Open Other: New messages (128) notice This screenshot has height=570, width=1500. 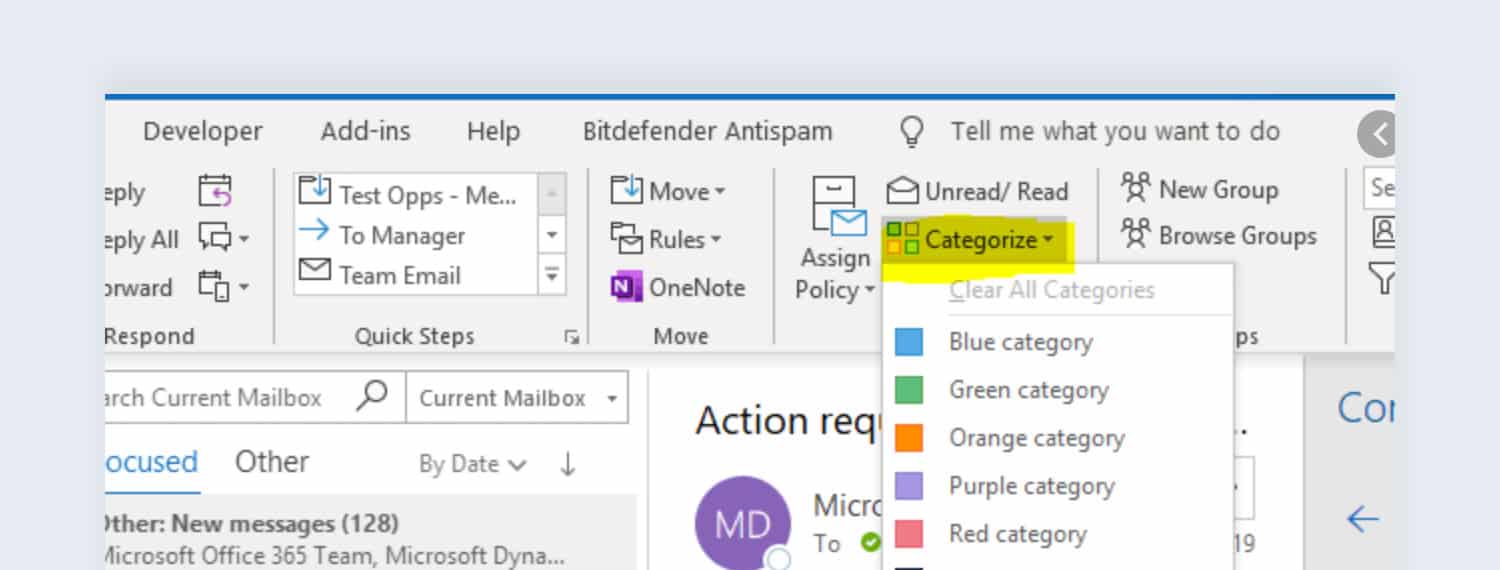370,538
